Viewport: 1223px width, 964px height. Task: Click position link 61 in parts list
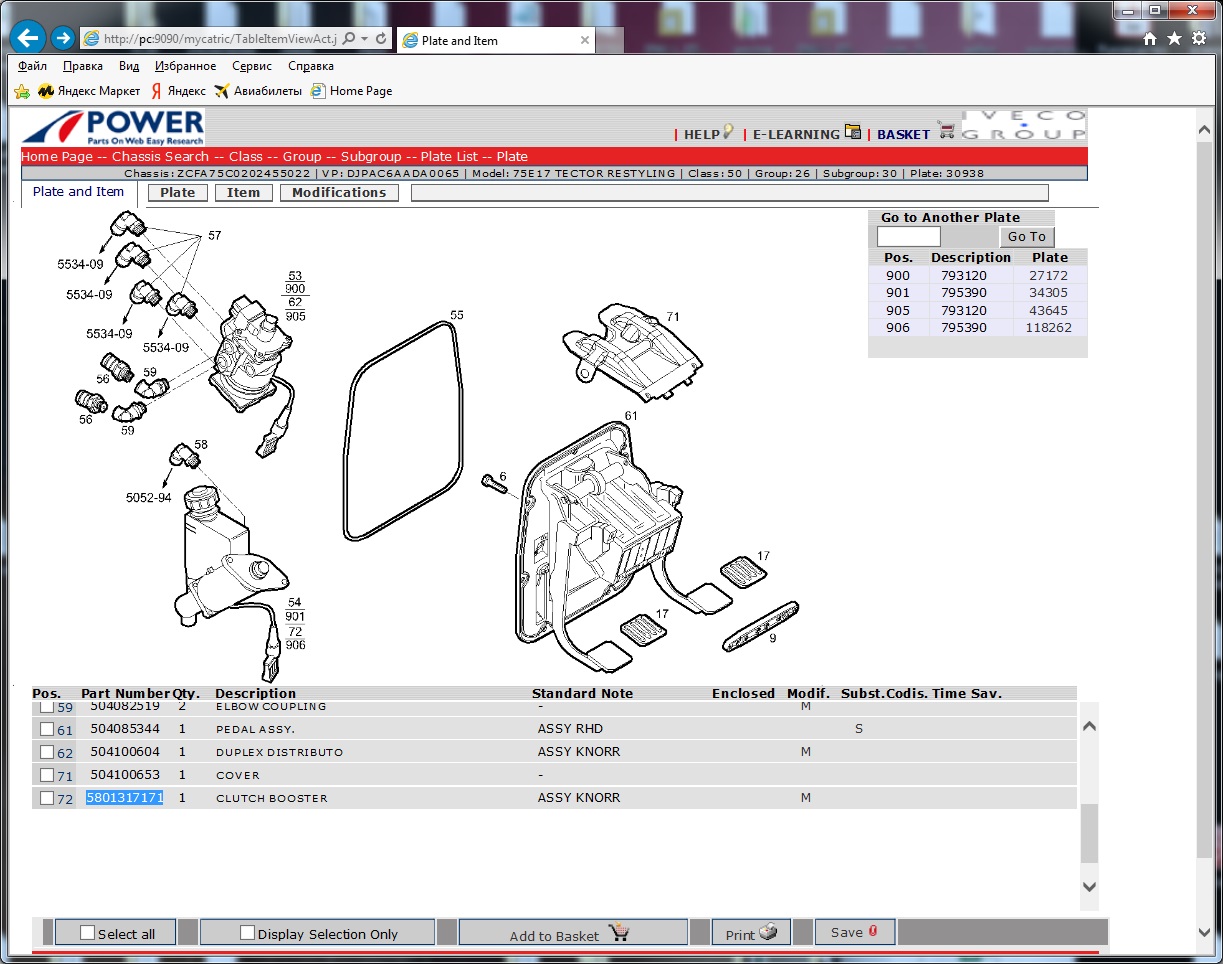point(65,730)
